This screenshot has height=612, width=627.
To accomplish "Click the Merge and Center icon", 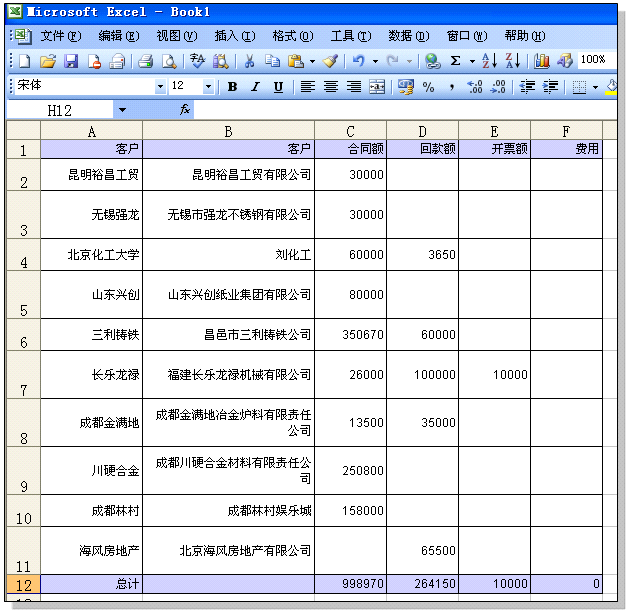I will pos(377,87).
